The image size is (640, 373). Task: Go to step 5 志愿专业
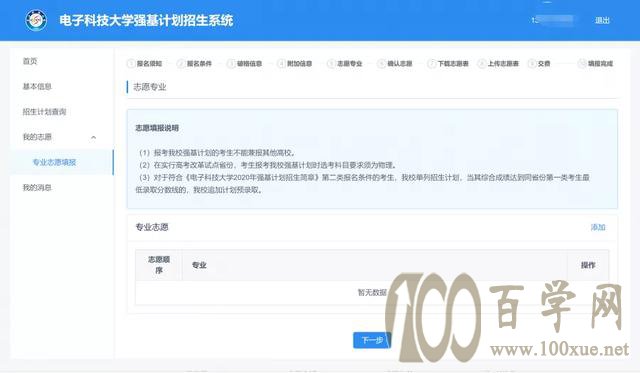(345, 64)
